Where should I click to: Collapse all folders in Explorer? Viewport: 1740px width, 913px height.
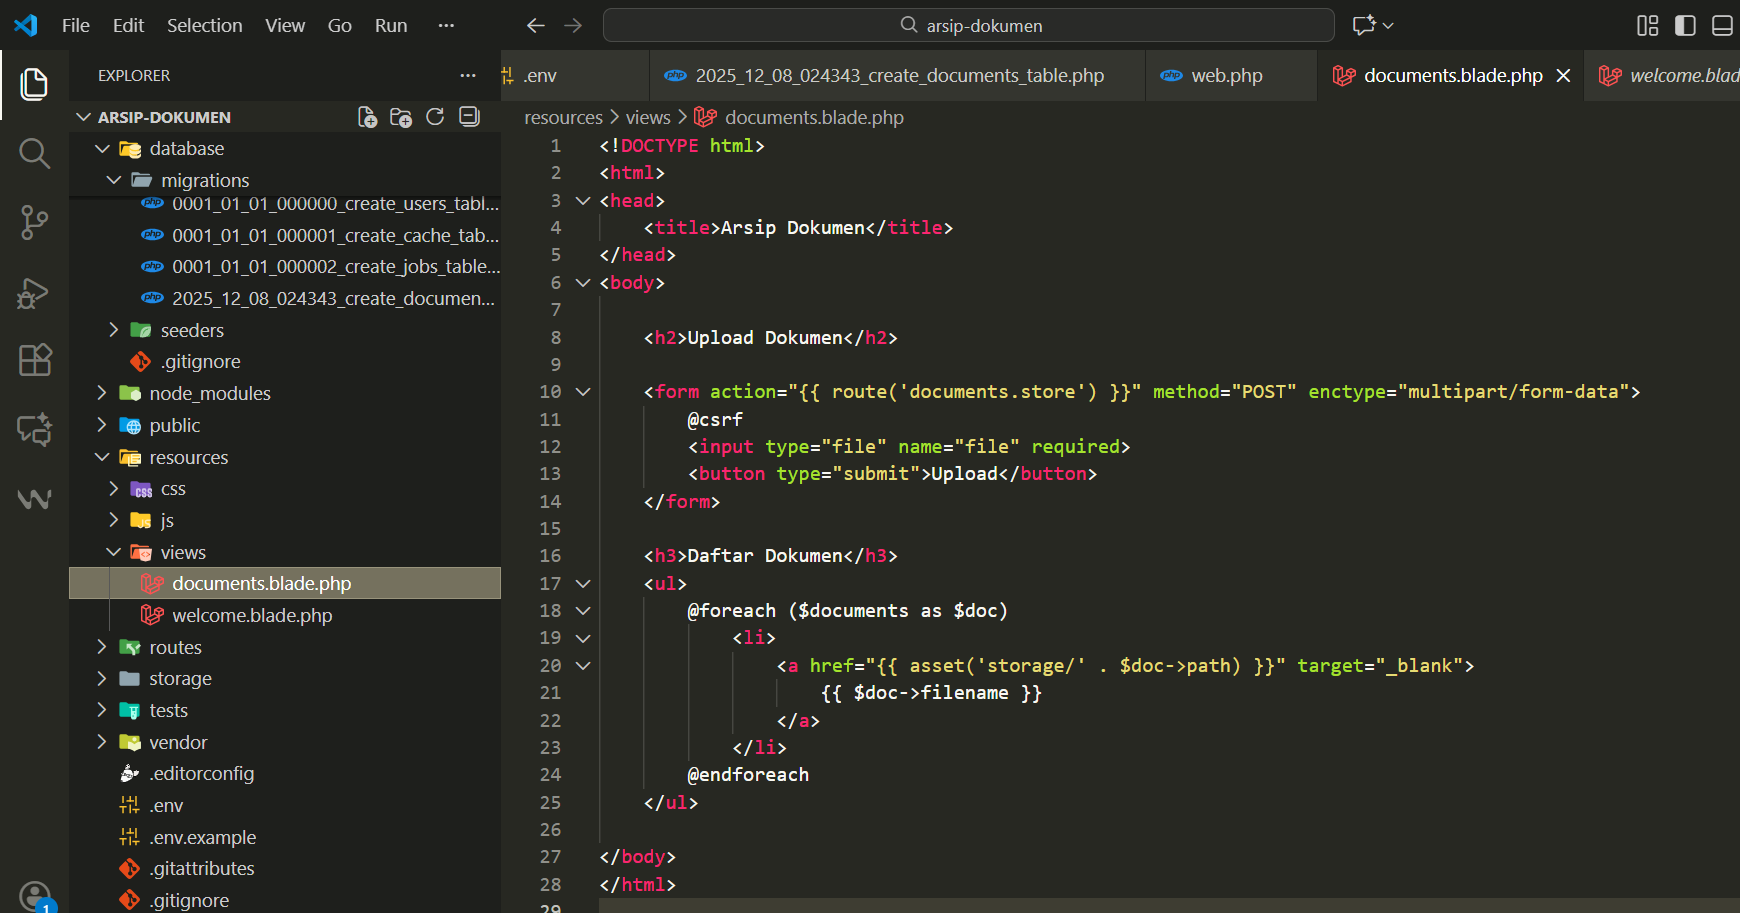469,117
